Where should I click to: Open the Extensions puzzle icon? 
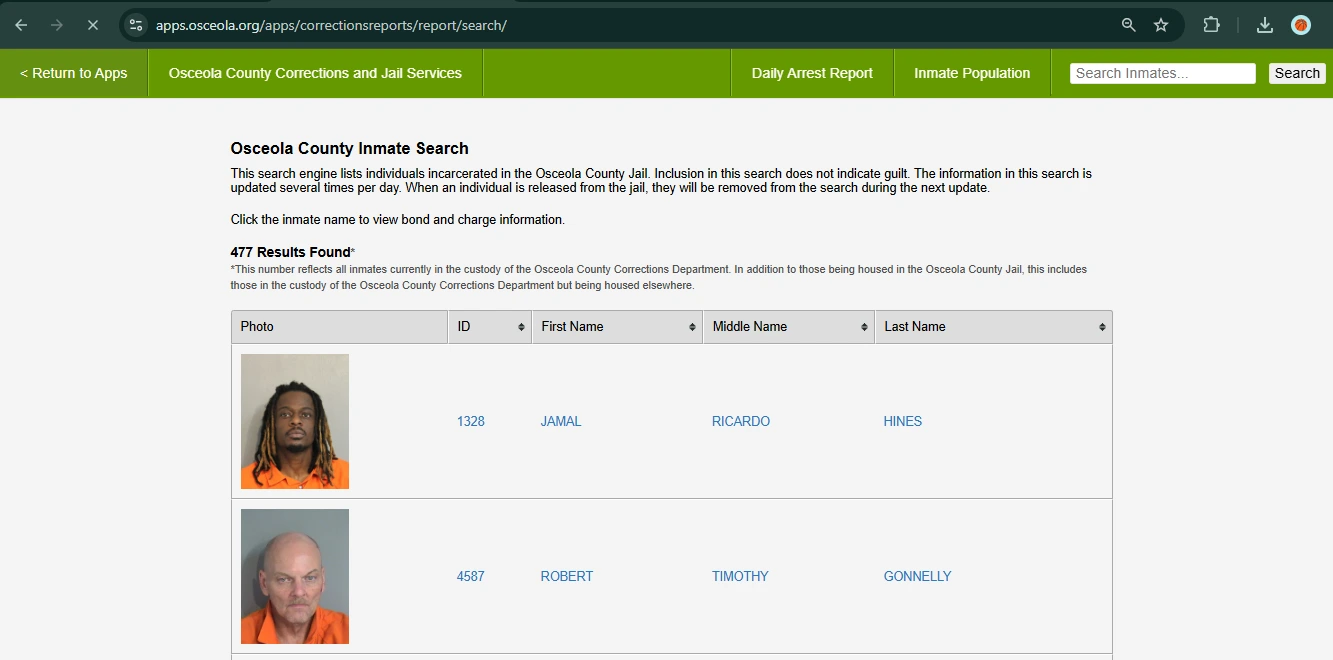click(1211, 25)
